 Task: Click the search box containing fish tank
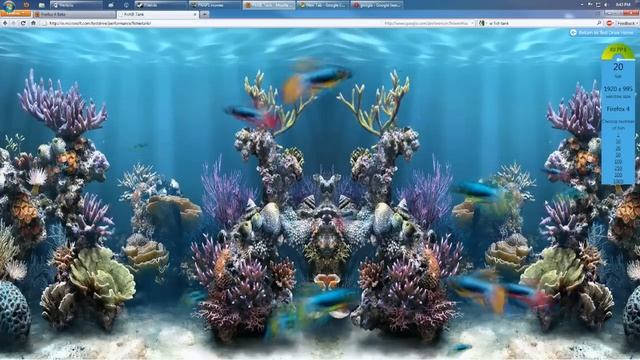pos(541,23)
